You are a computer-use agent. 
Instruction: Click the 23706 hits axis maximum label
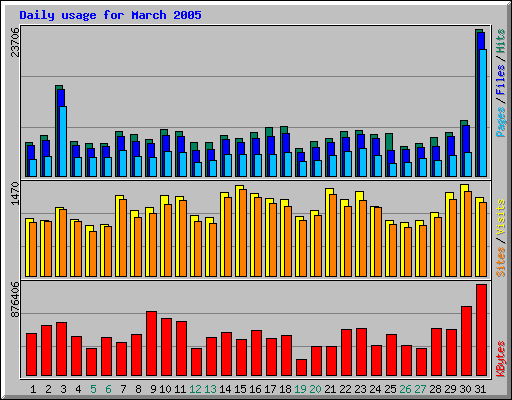pyautogui.click(x=16, y=42)
